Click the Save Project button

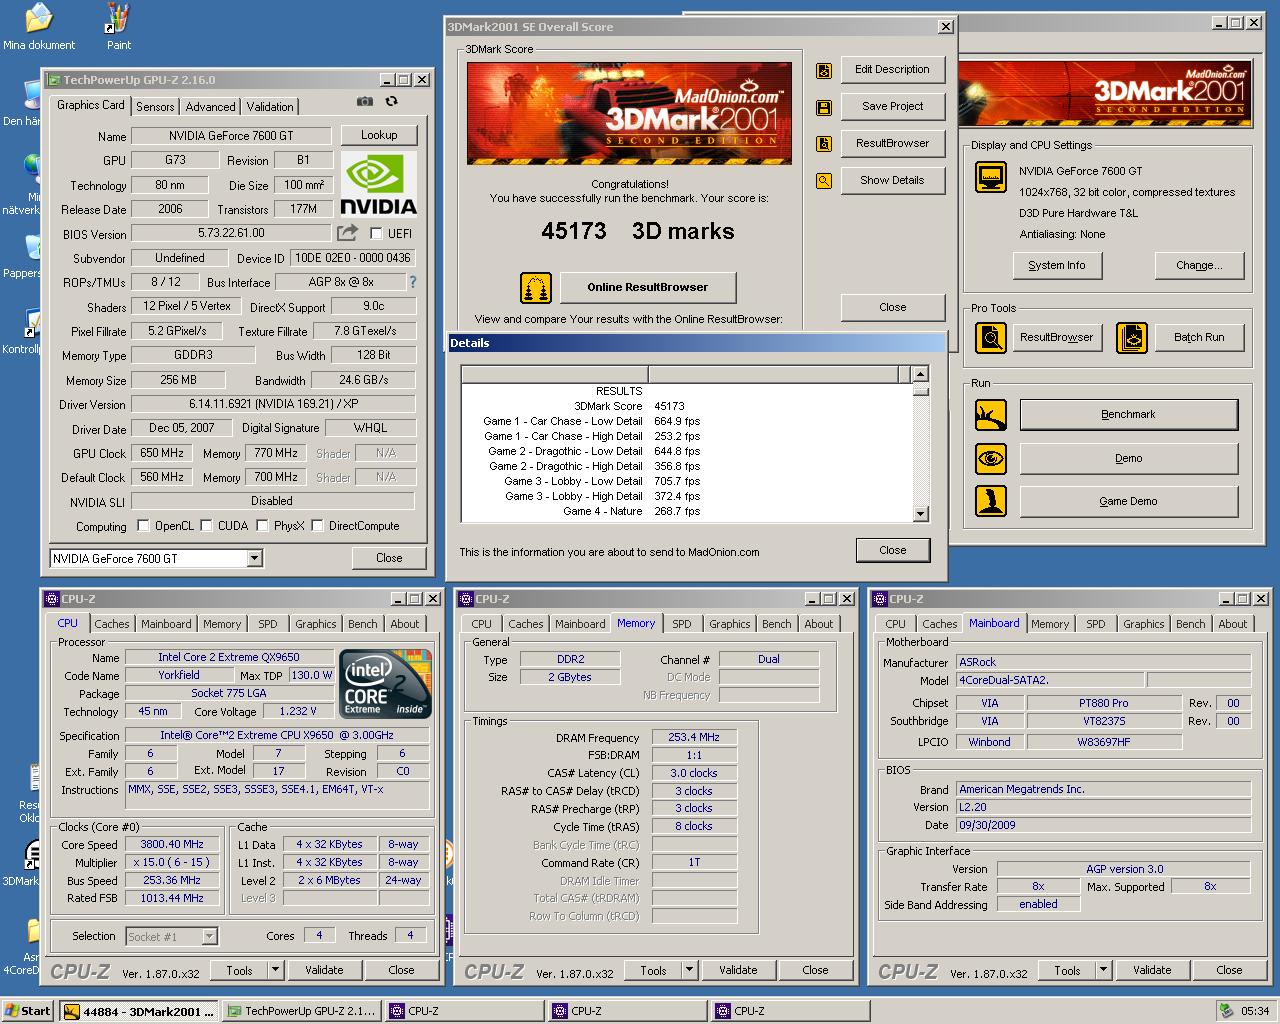pyautogui.click(x=893, y=106)
